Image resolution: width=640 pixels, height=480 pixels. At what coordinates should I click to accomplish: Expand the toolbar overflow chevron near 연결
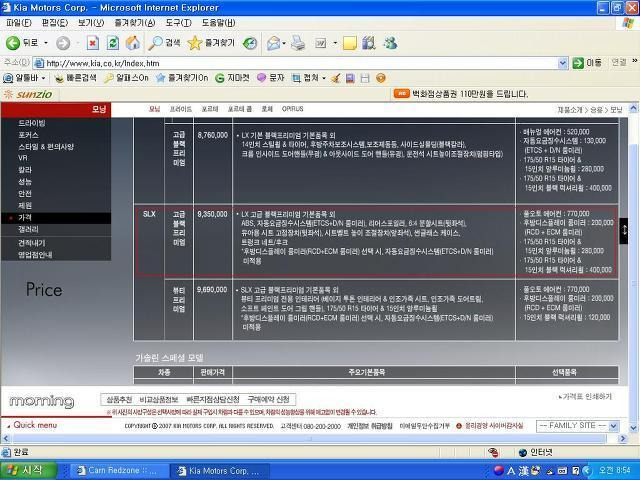(634, 61)
